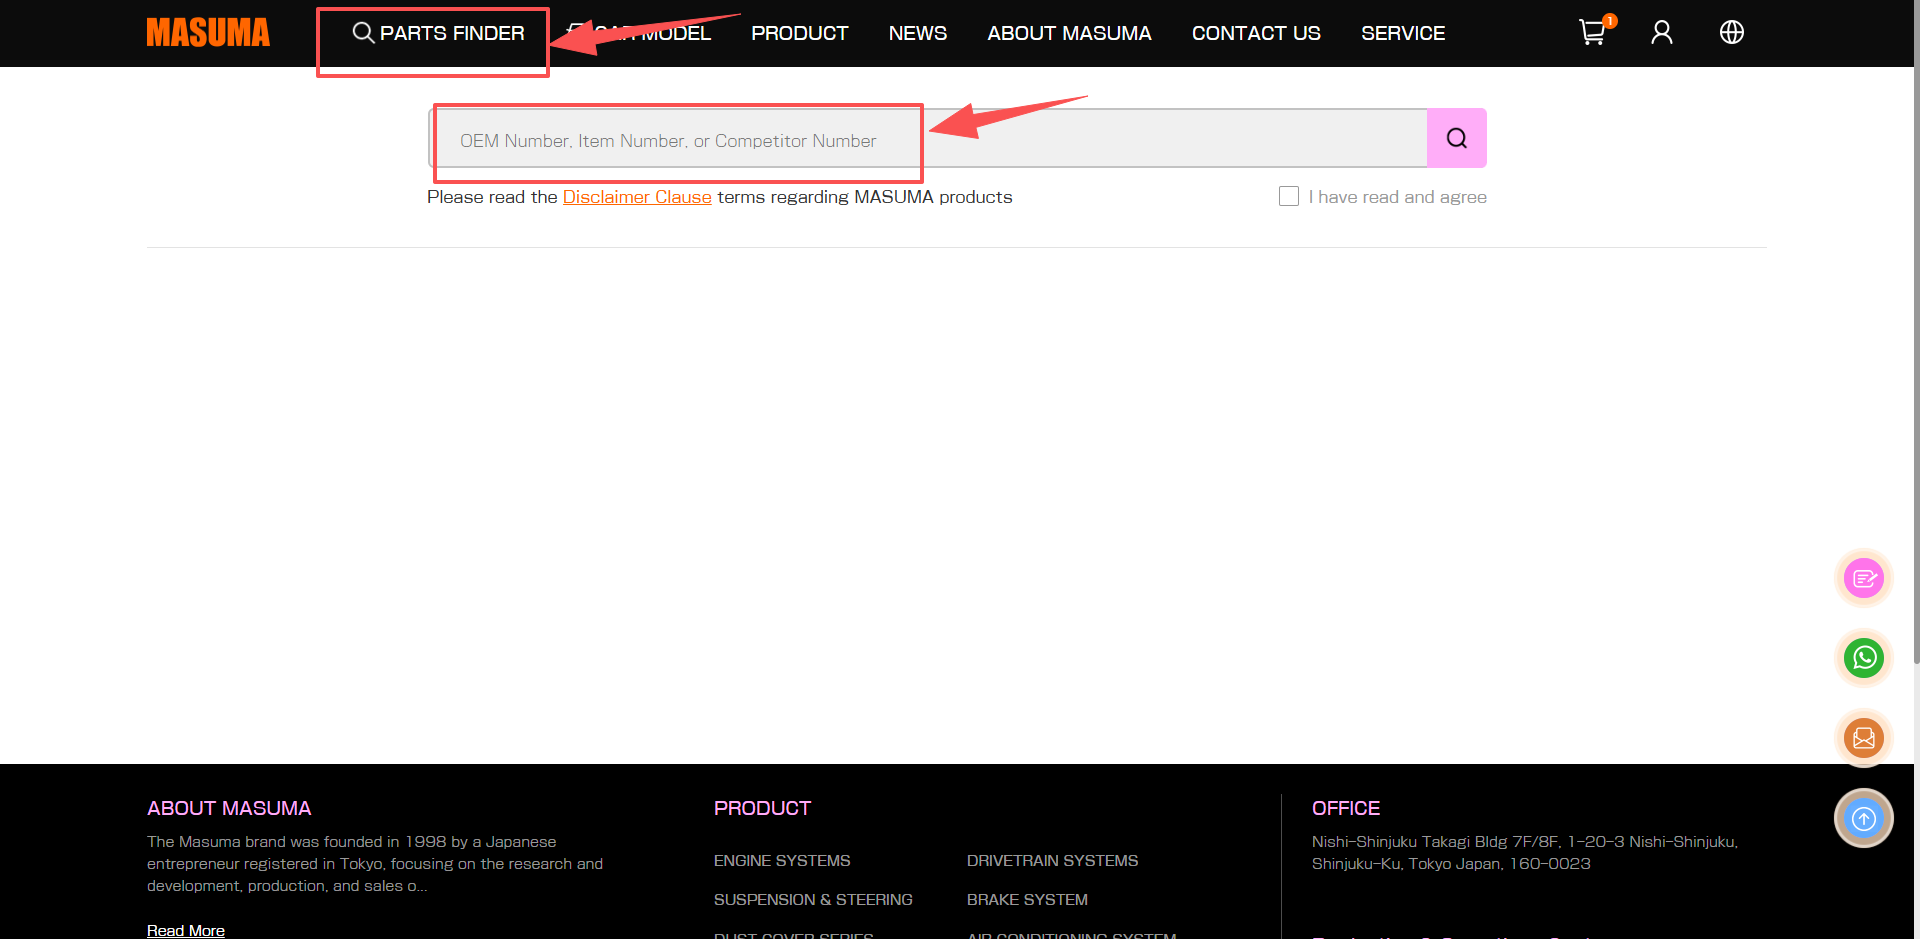This screenshot has width=1920, height=939.
Task: Click Read More under About Masuma
Action: tap(186, 930)
